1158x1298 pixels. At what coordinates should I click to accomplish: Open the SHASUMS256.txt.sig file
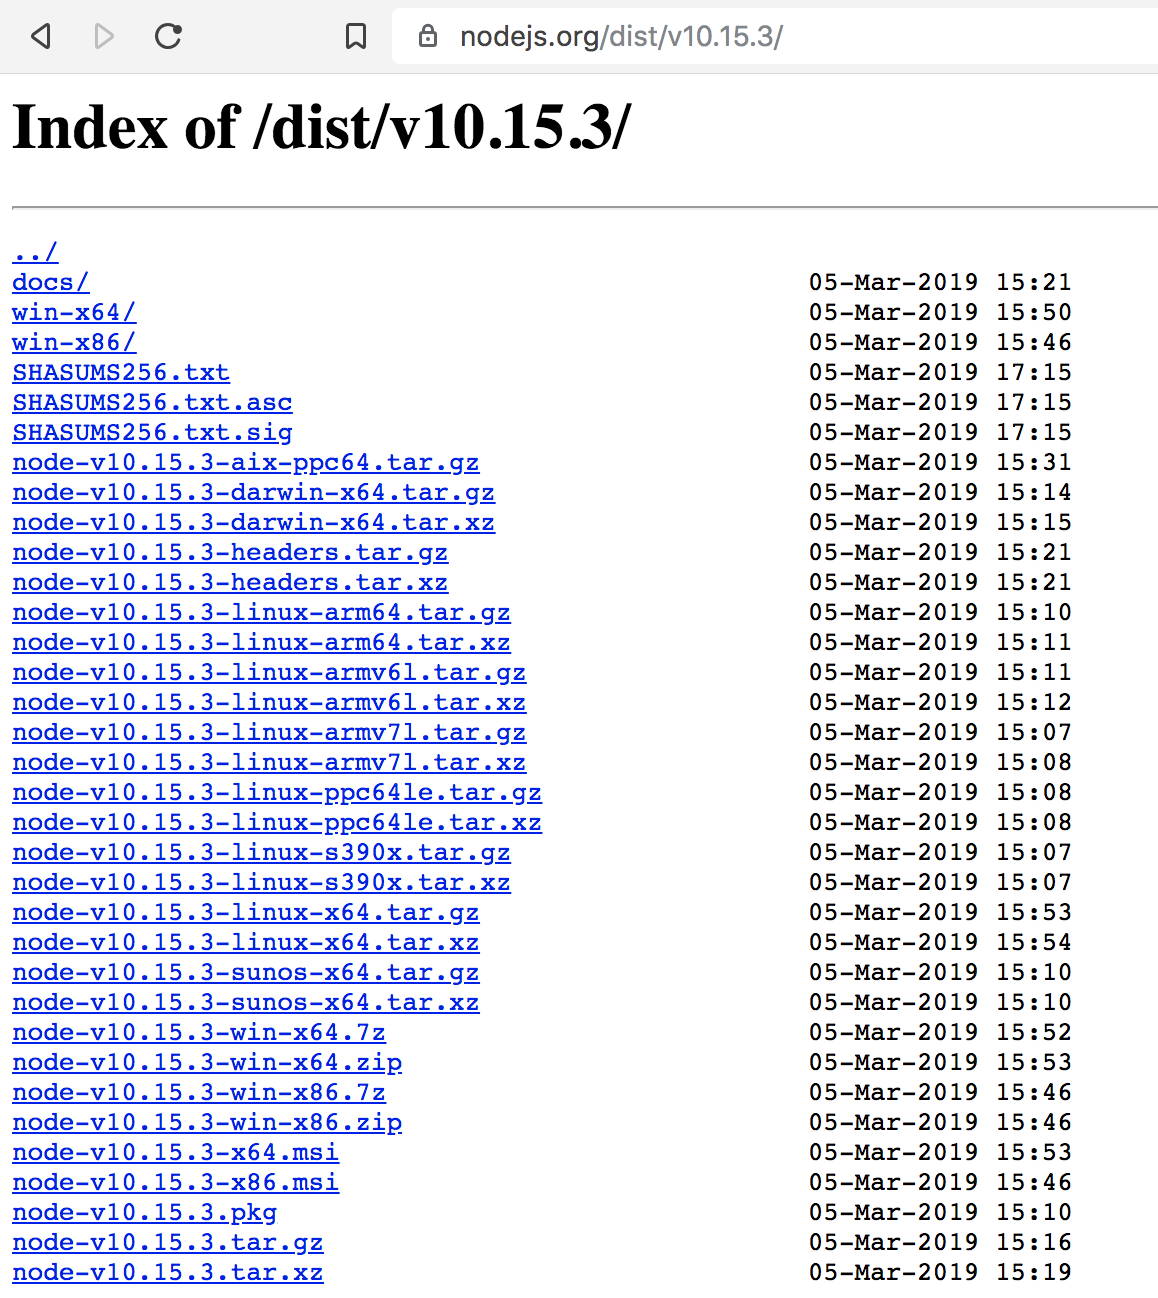(152, 432)
